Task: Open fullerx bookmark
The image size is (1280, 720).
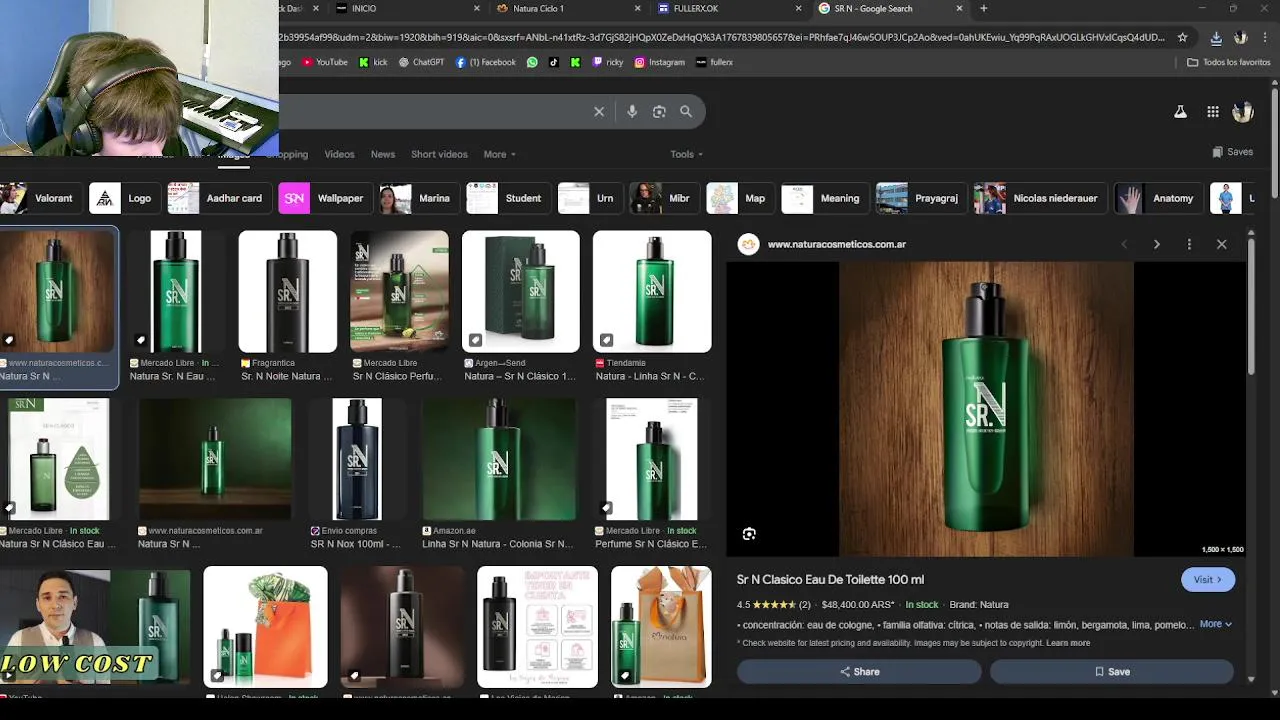Action: click(x=714, y=62)
